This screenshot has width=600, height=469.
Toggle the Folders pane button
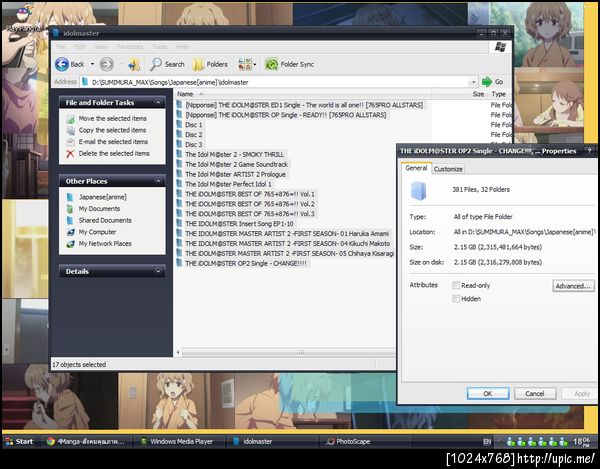210,64
